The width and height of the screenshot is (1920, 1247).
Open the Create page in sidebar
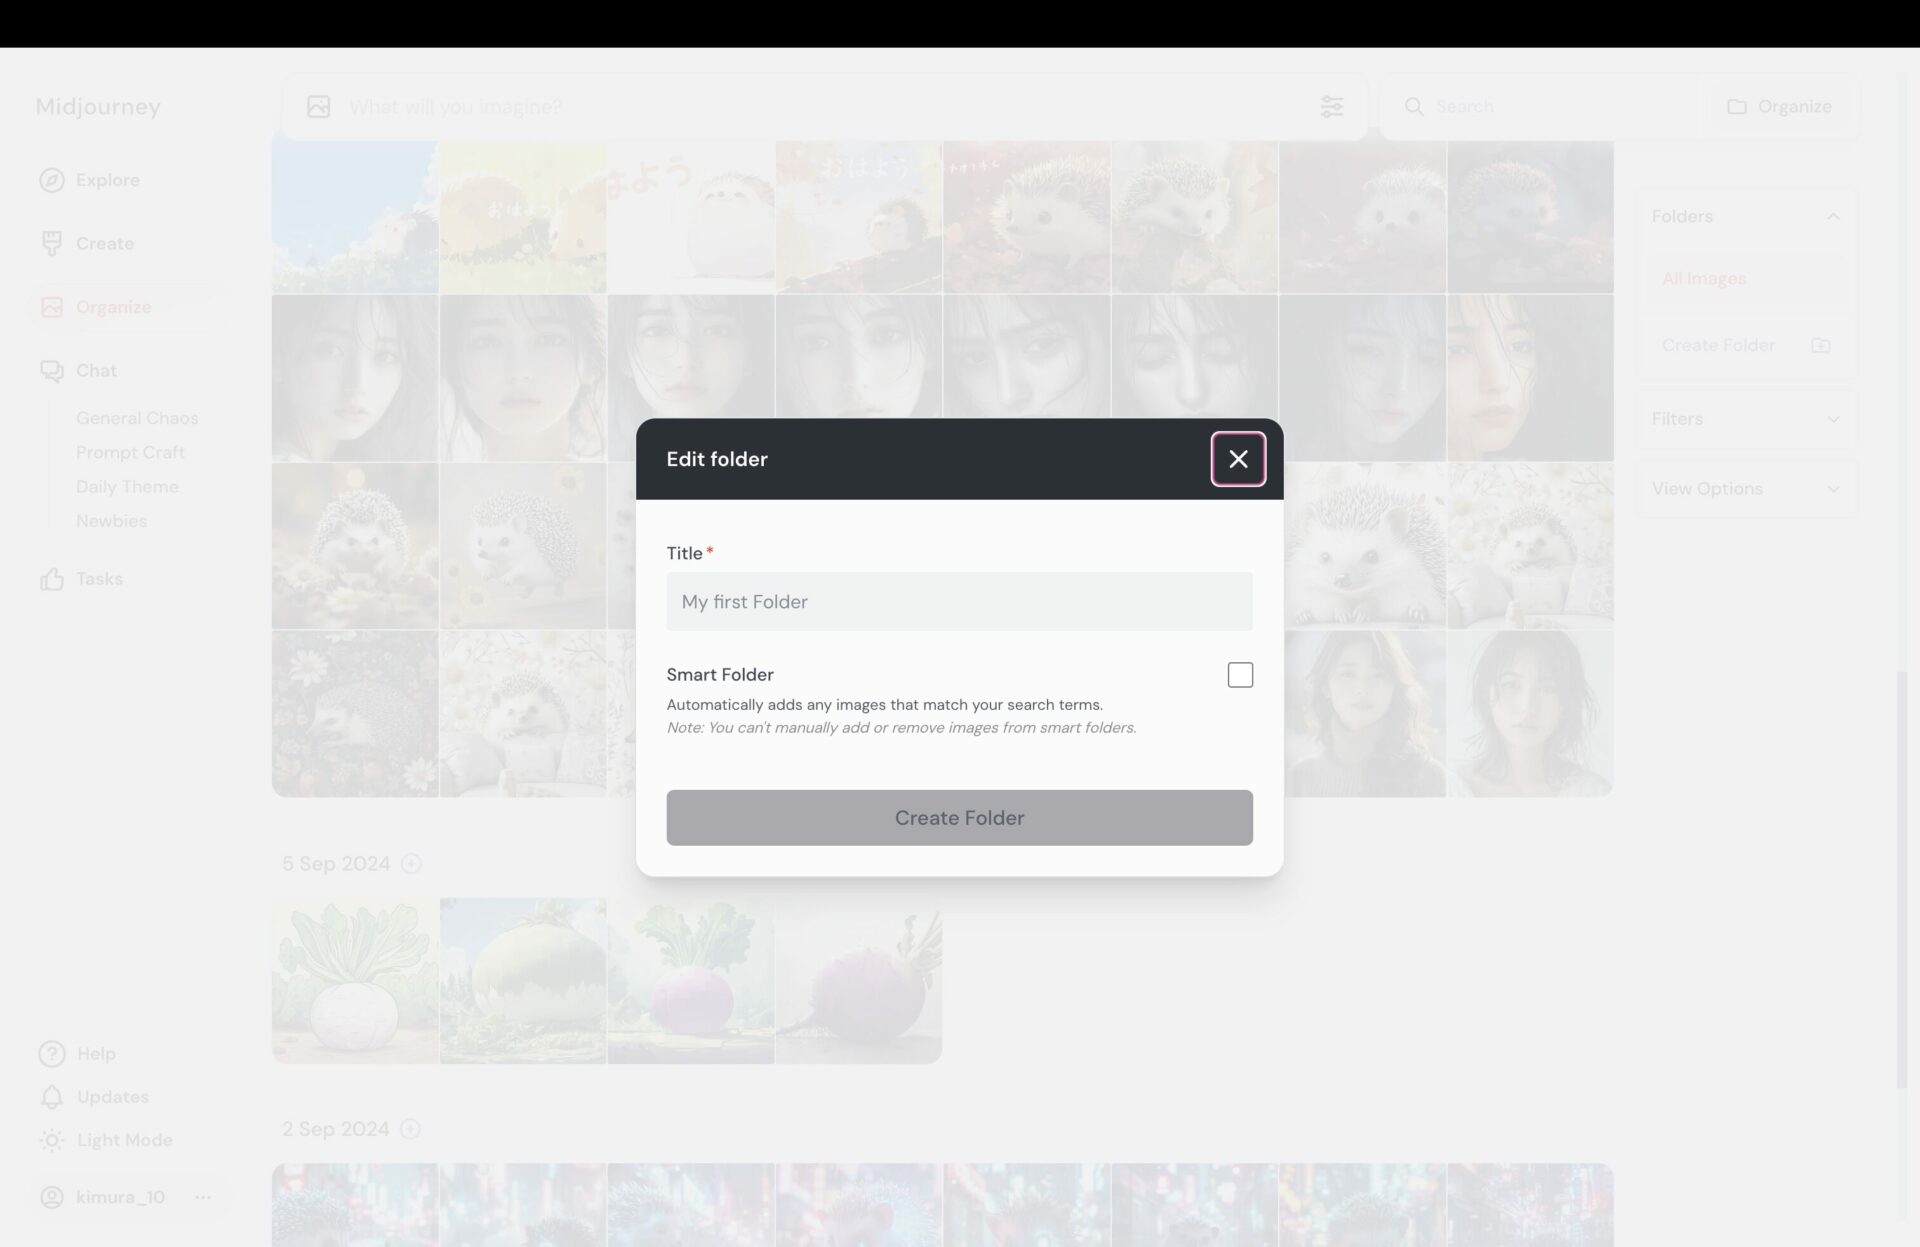click(104, 244)
